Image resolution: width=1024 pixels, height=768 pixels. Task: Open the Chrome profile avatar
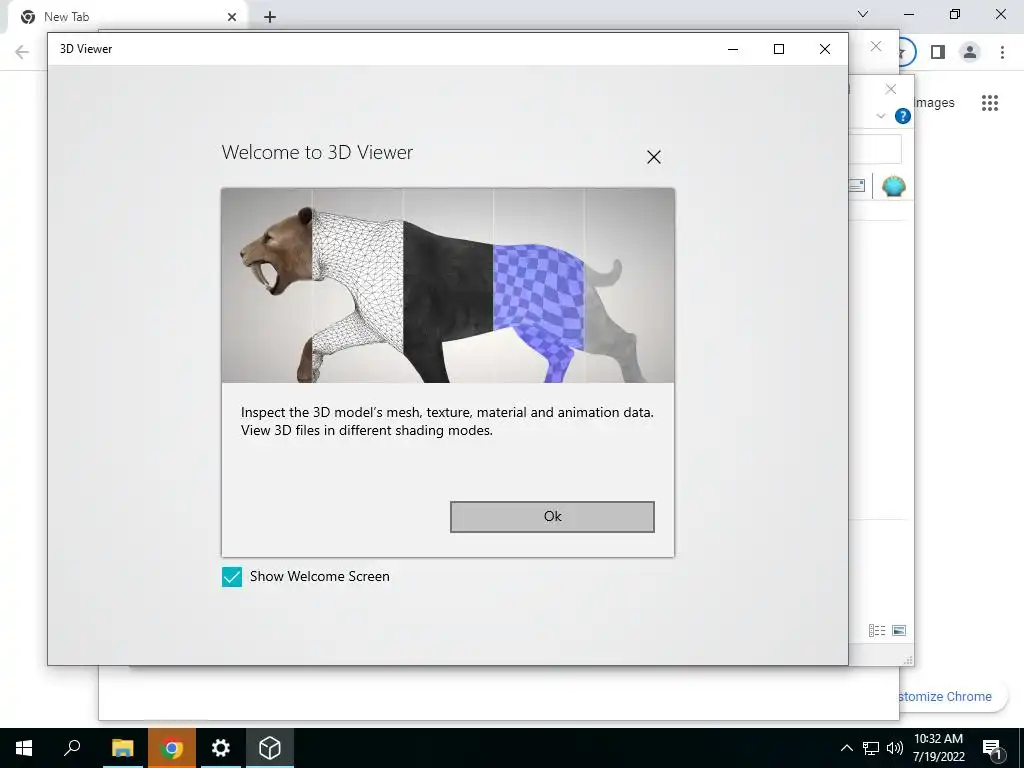[970, 52]
